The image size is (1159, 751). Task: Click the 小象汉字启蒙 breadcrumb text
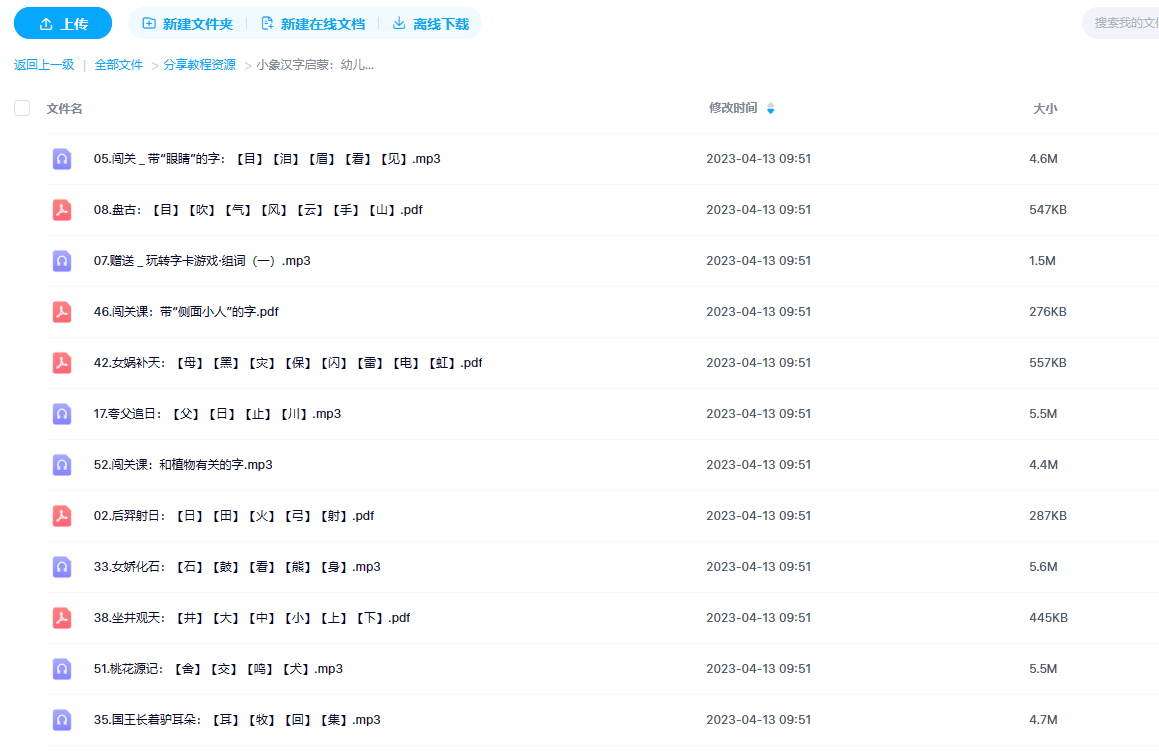(315, 64)
